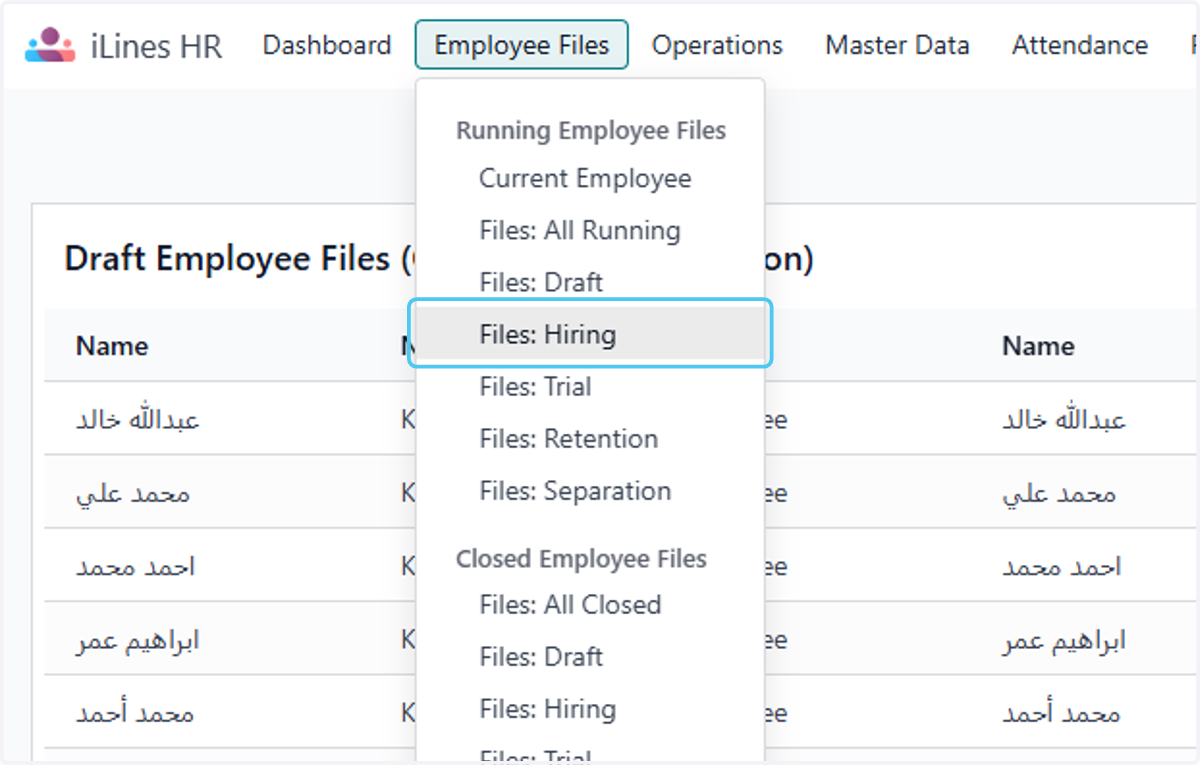The width and height of the screenshot is (1200, 765).
Task: Select ابراهيم عمر in right table
Action: pyautogui.click(x=1064, y=640)
